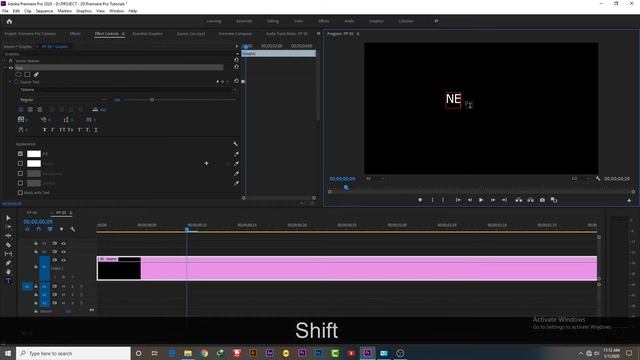Click the Stroke white color swatch
640x360 pixels.
[34, 164]
